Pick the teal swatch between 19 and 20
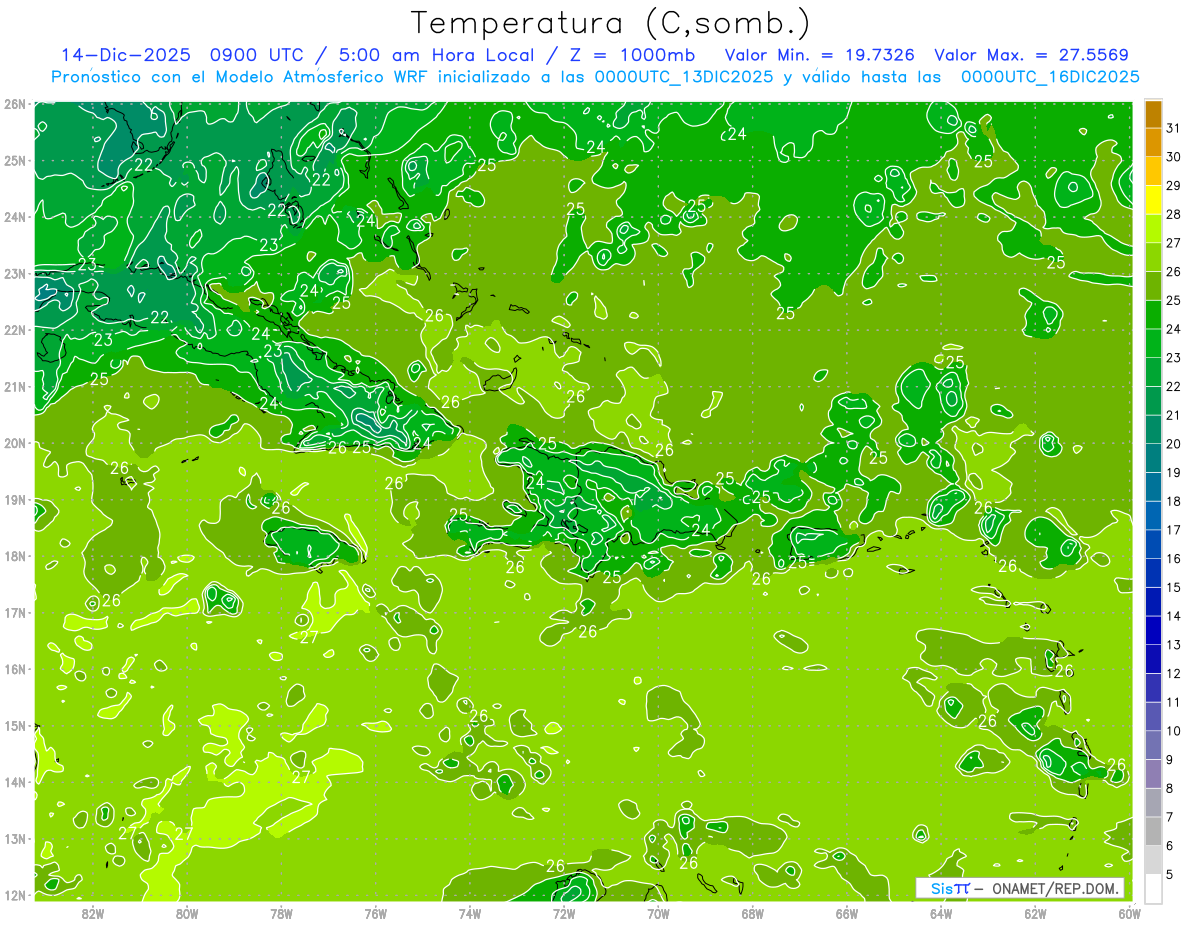Image resolution: width=1200 pixels, height=927 pixels. [x=1153, y=458]
